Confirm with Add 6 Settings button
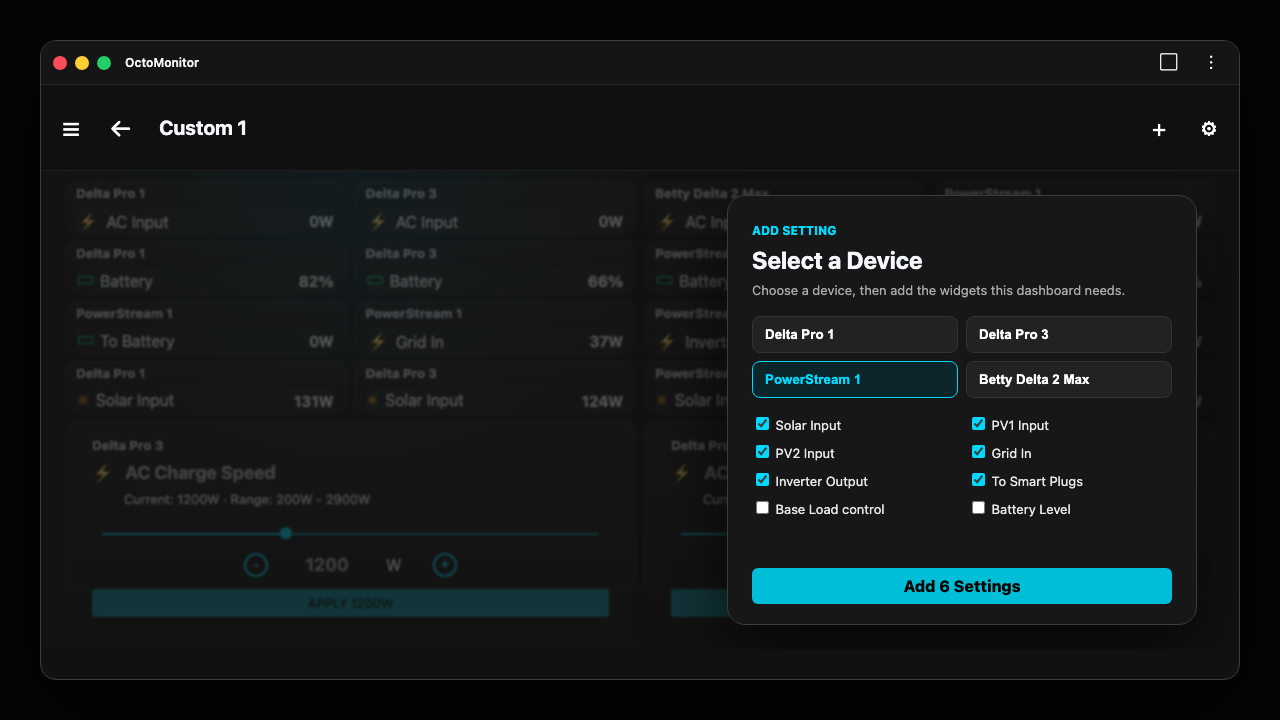 click(962, 586)
